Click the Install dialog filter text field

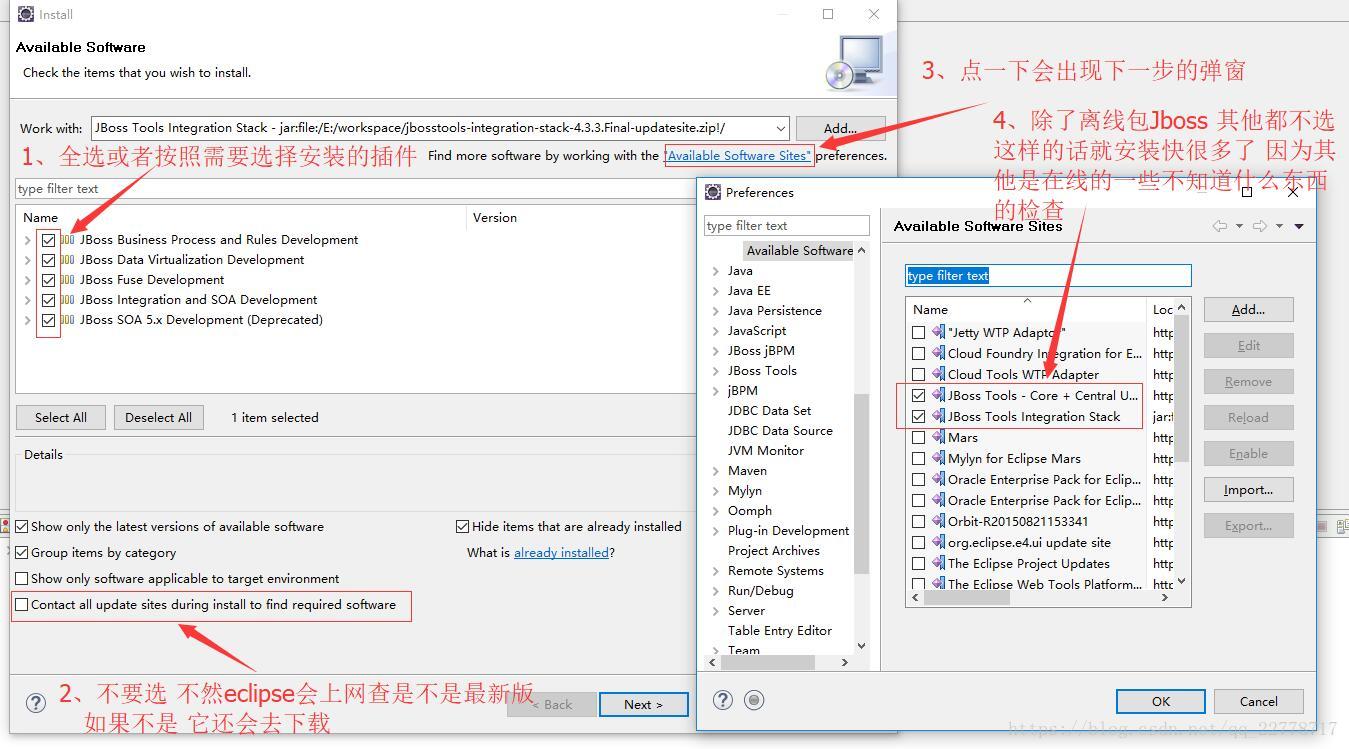[355, 188]
